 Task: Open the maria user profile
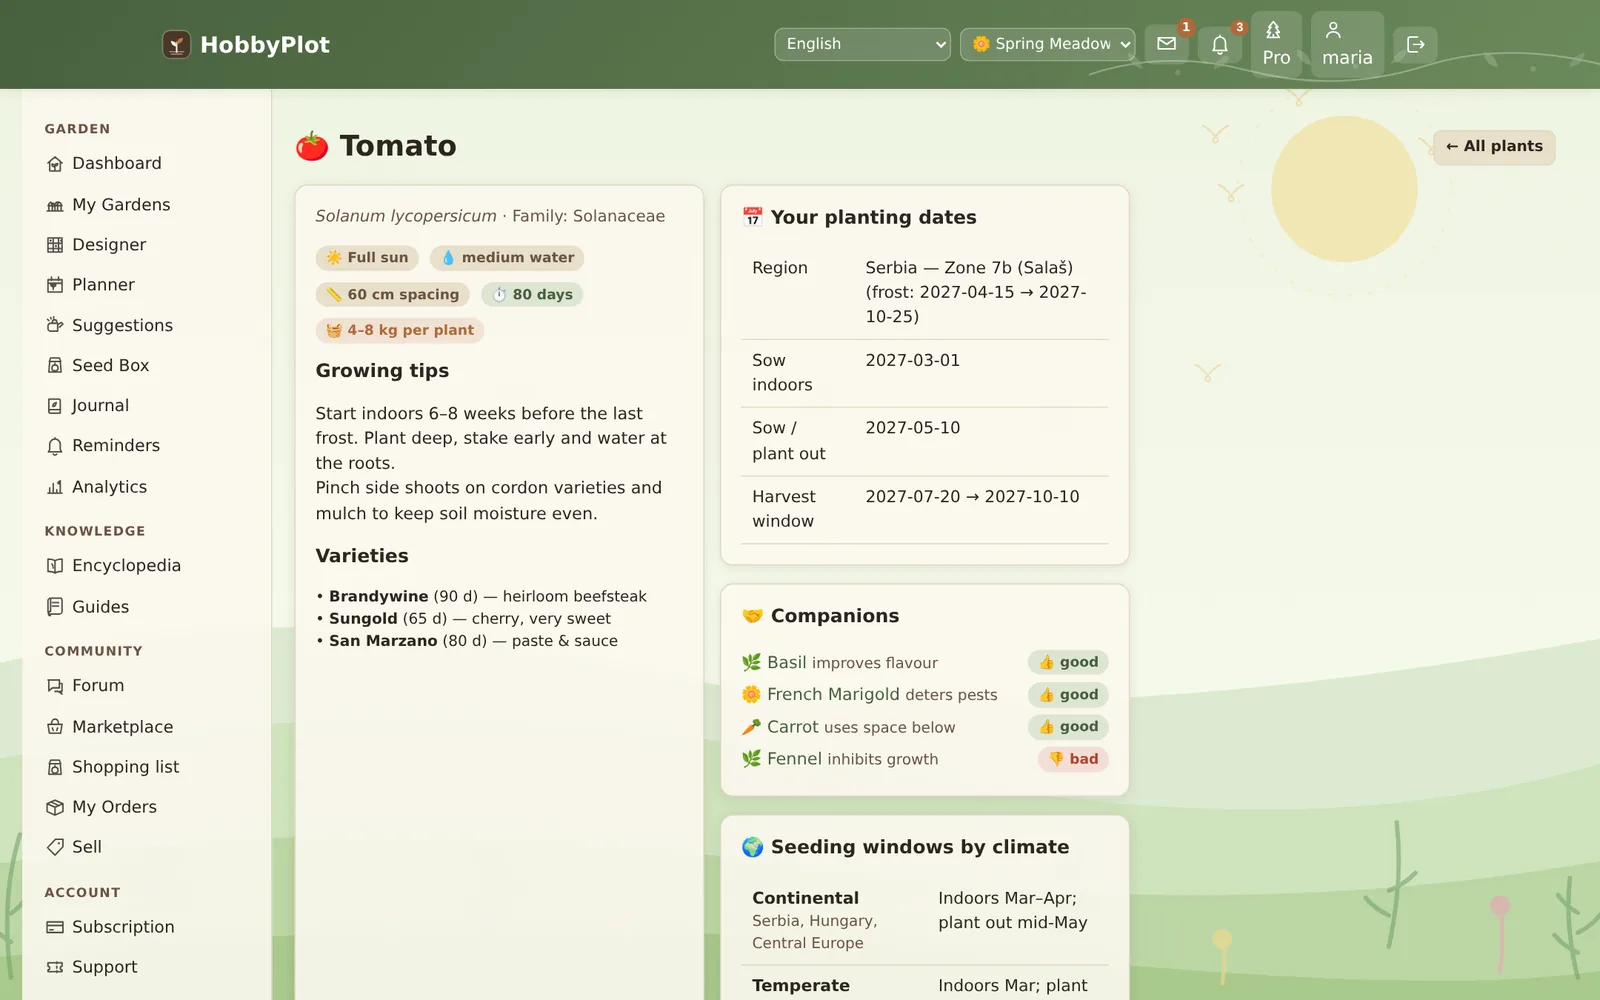(x=1347, y=44)
